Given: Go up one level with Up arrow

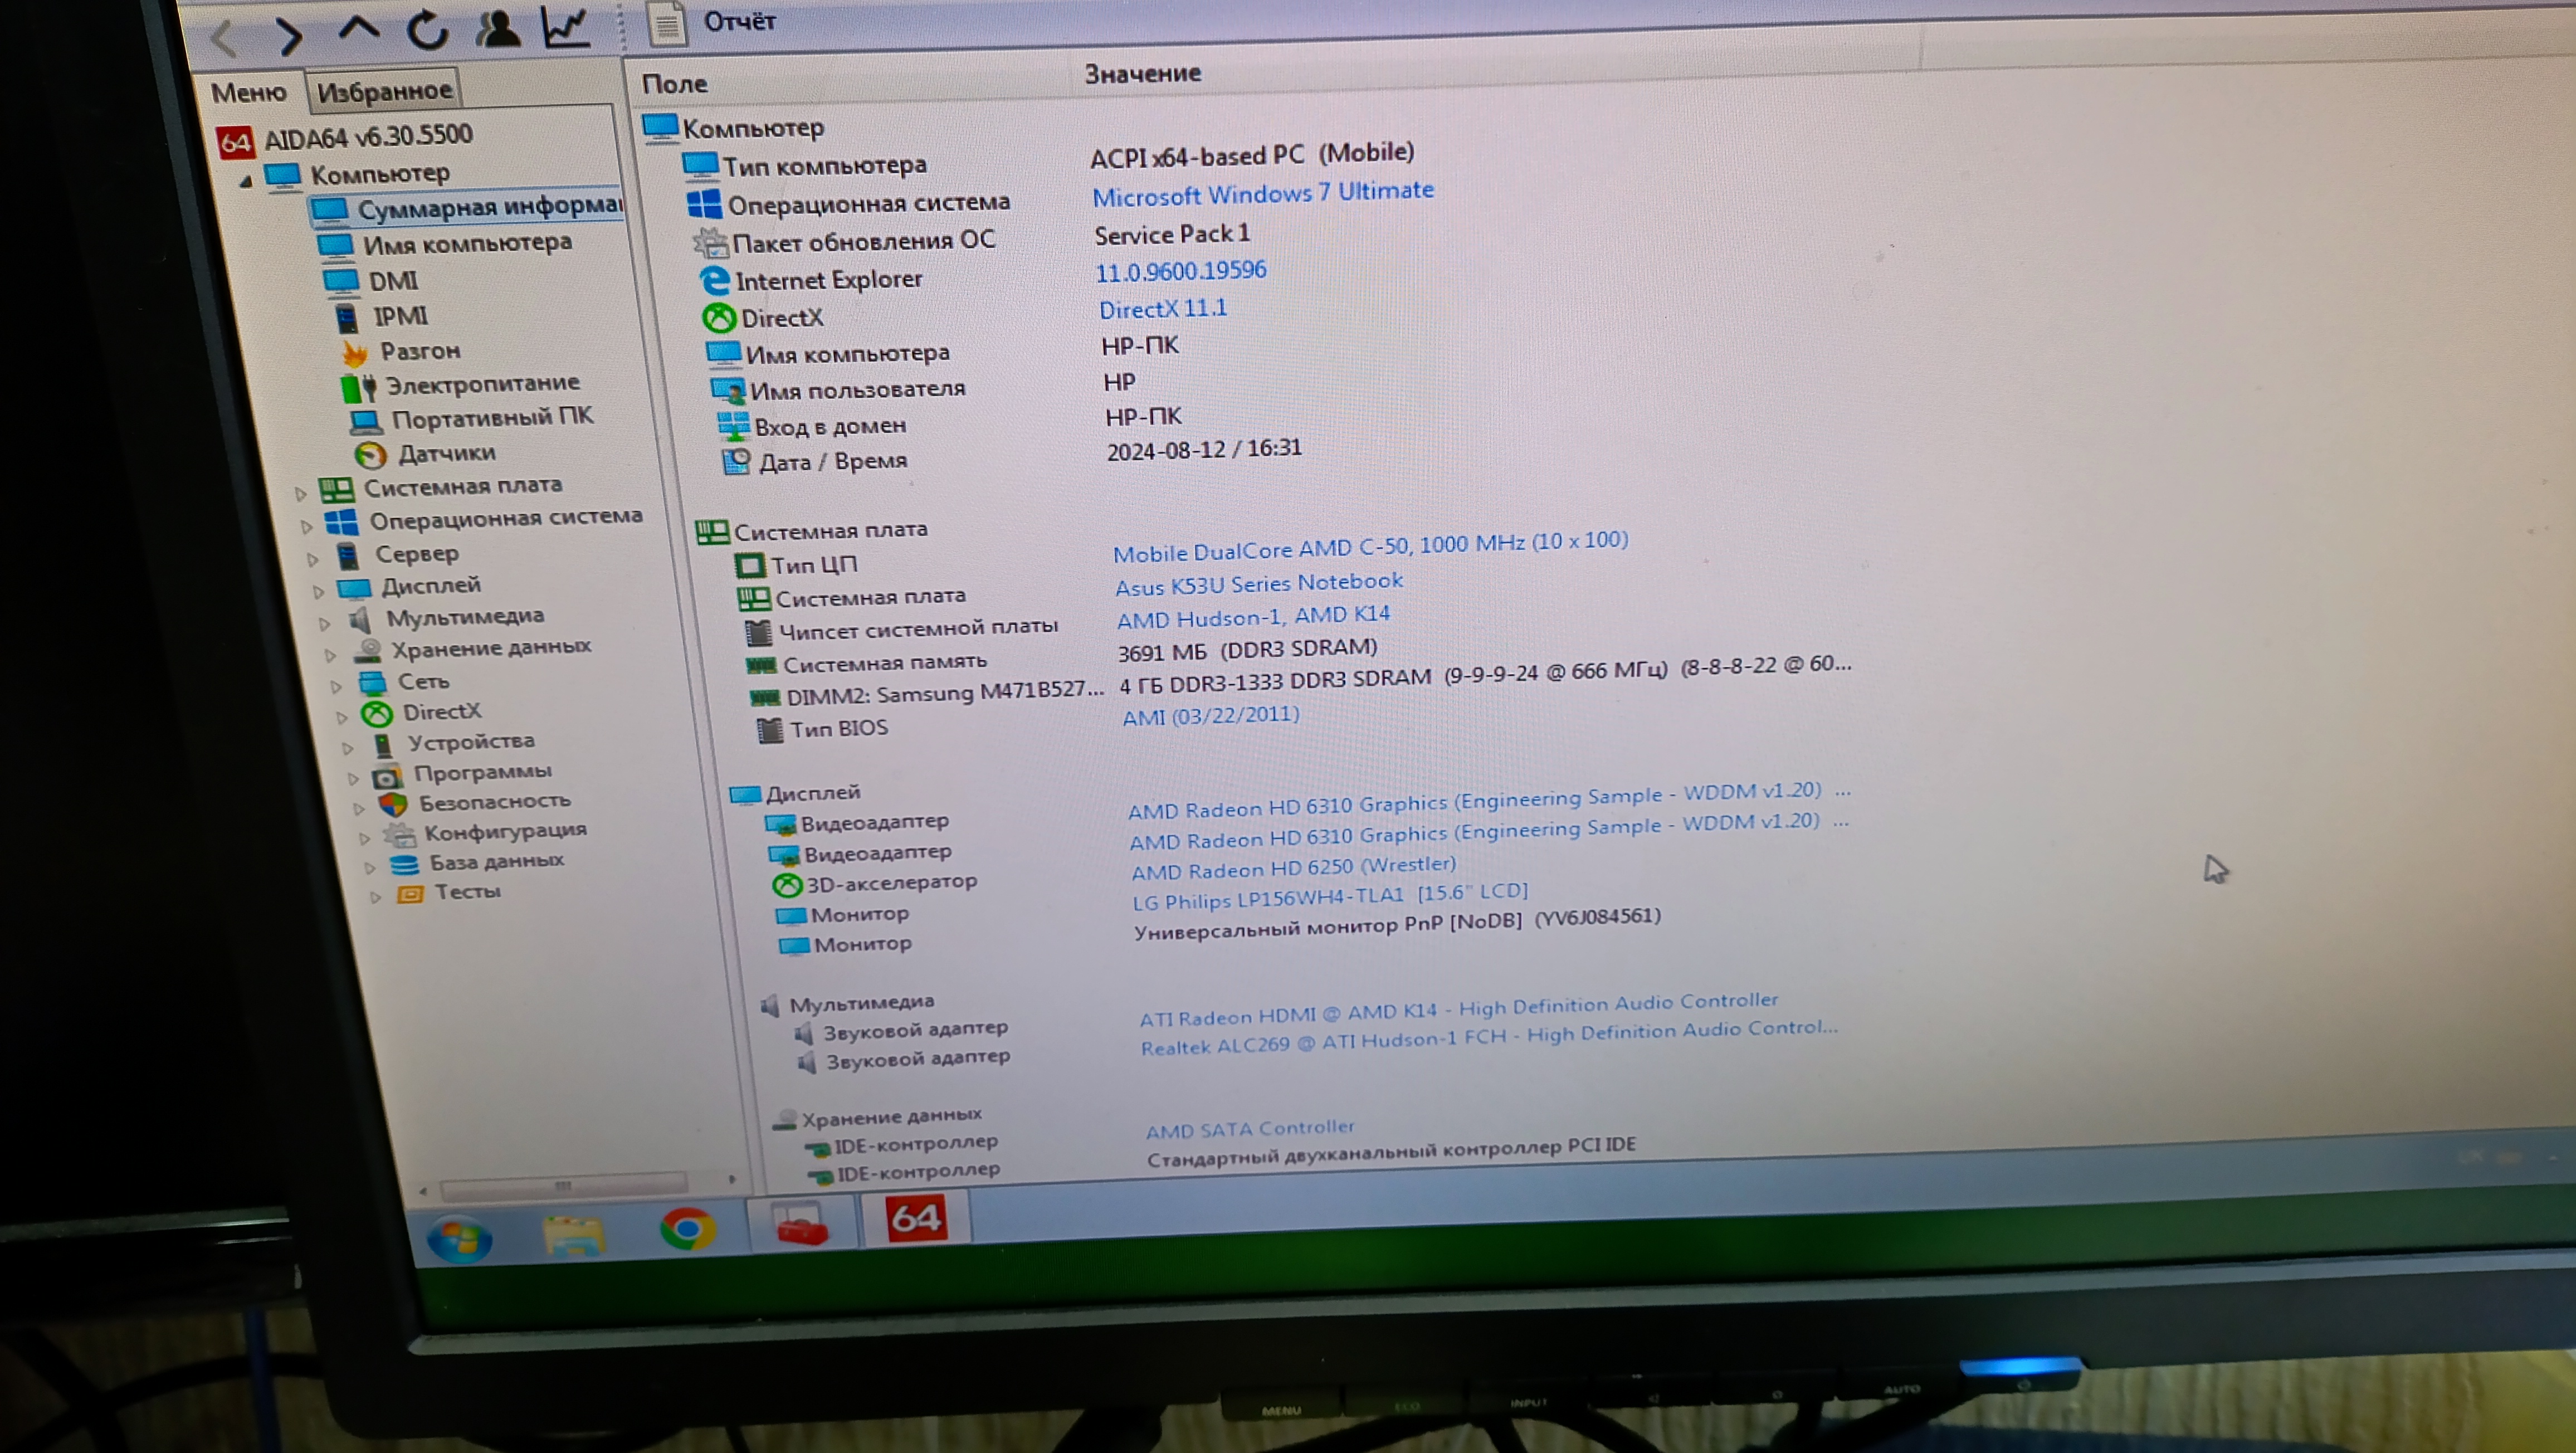Looking at the screenshot, I should tap(359, 28).
